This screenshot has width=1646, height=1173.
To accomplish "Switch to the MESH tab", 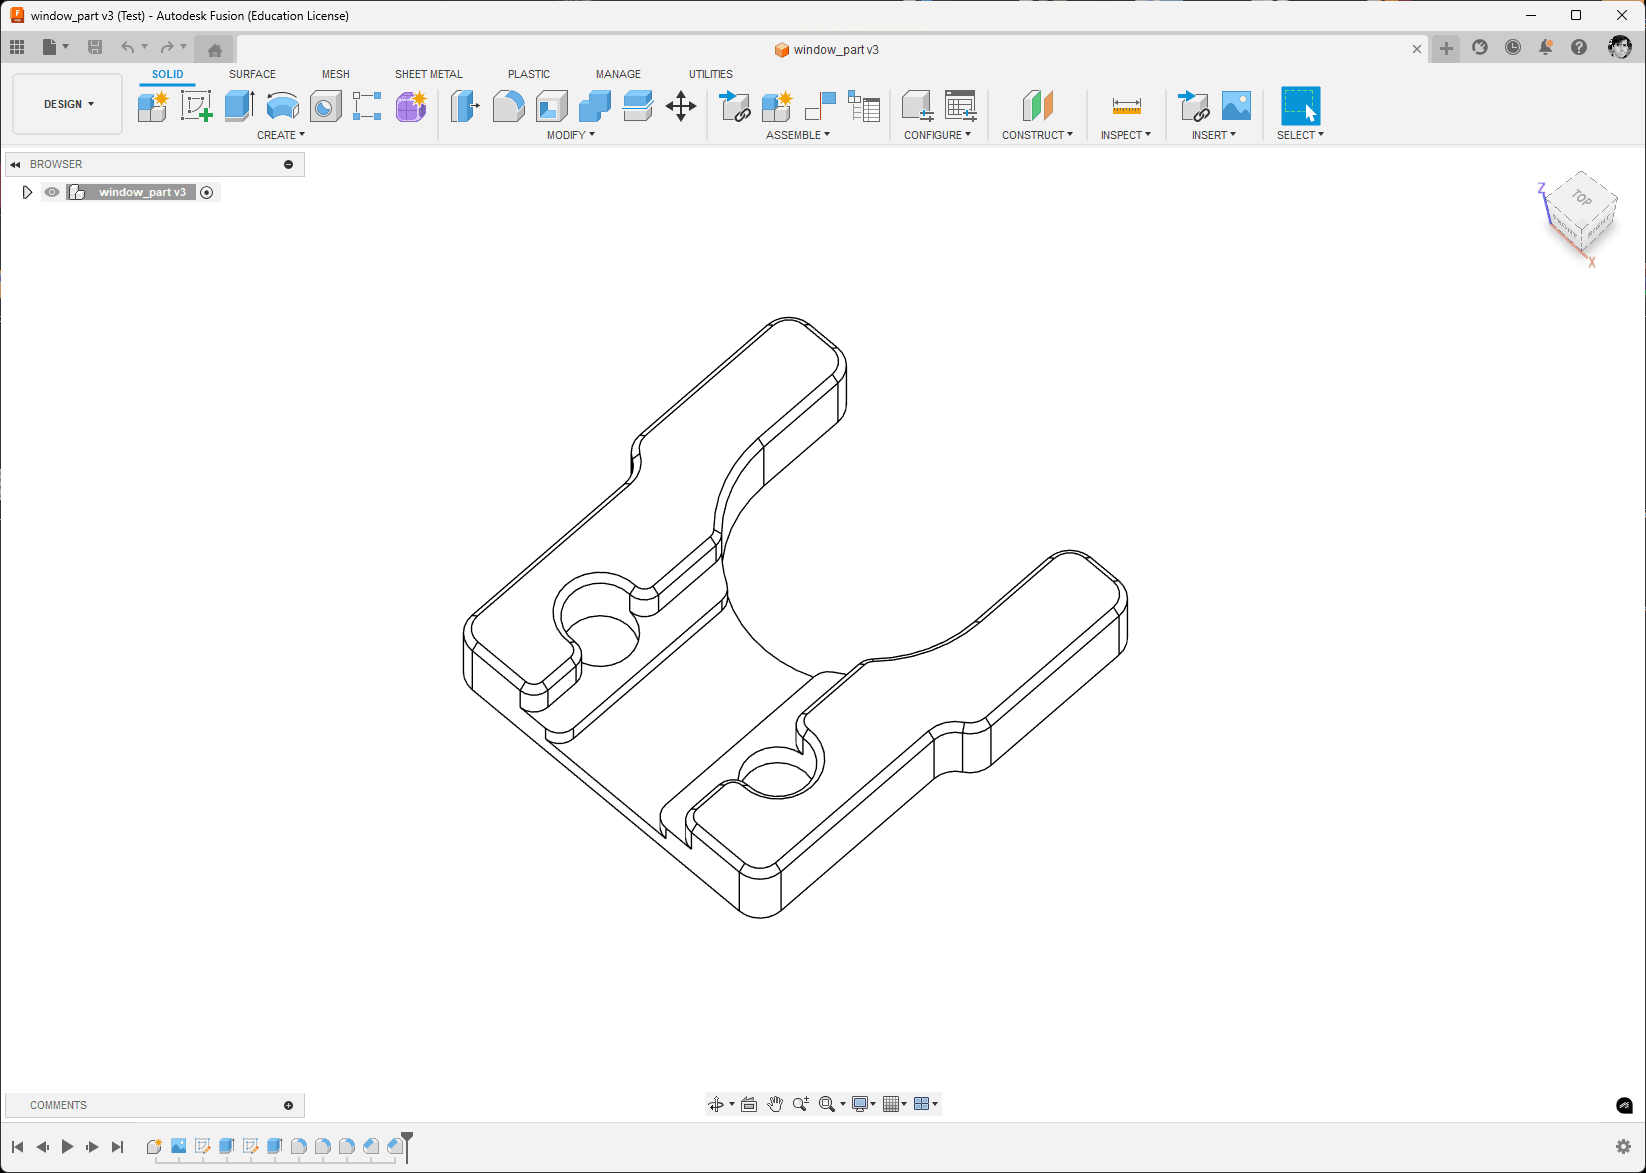I will pyautogui.click(x=336, y=74).
